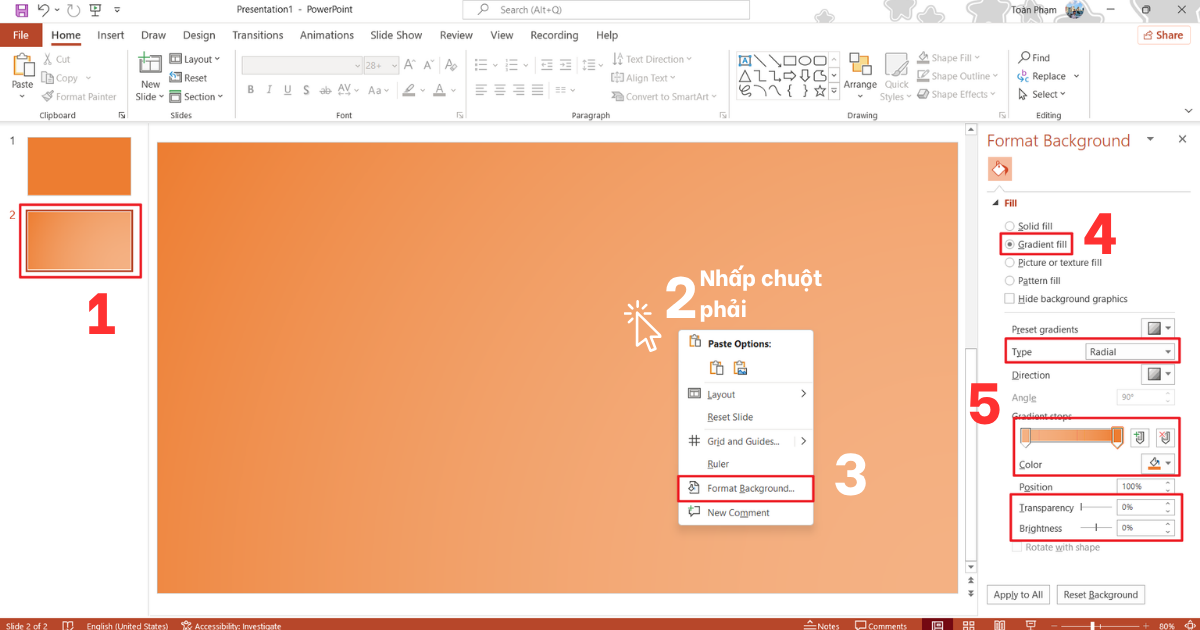Select the Oval shape in shapes gallery
The height and width of the screenshot is (630, 1200).
pos(804,59)
